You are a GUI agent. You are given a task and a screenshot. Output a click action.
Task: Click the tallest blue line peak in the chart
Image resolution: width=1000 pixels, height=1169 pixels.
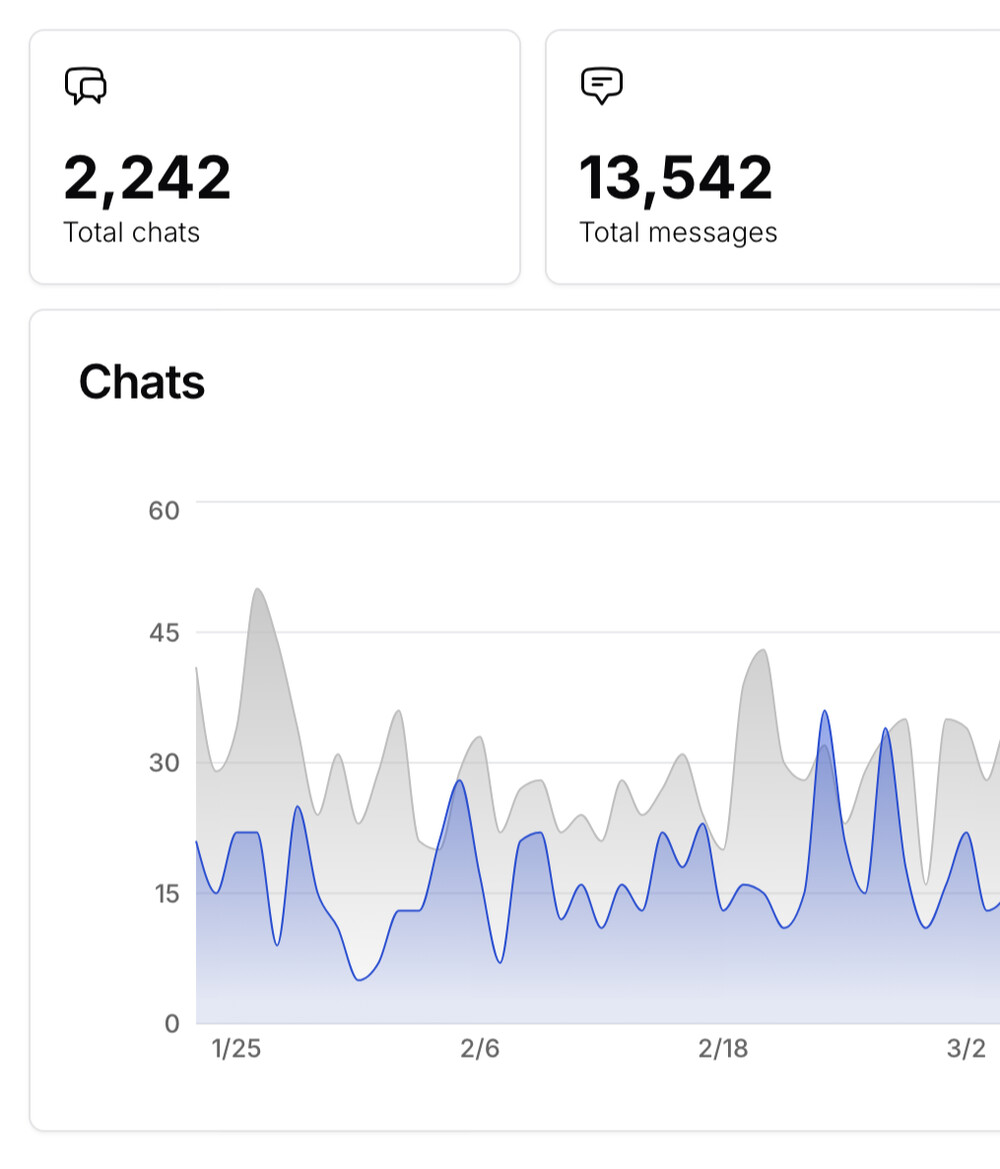824,711
